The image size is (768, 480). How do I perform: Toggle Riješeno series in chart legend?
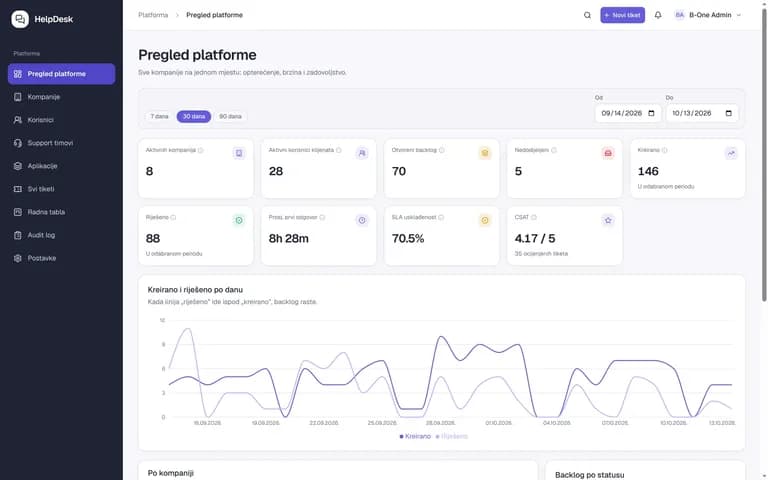coord(452,436)
